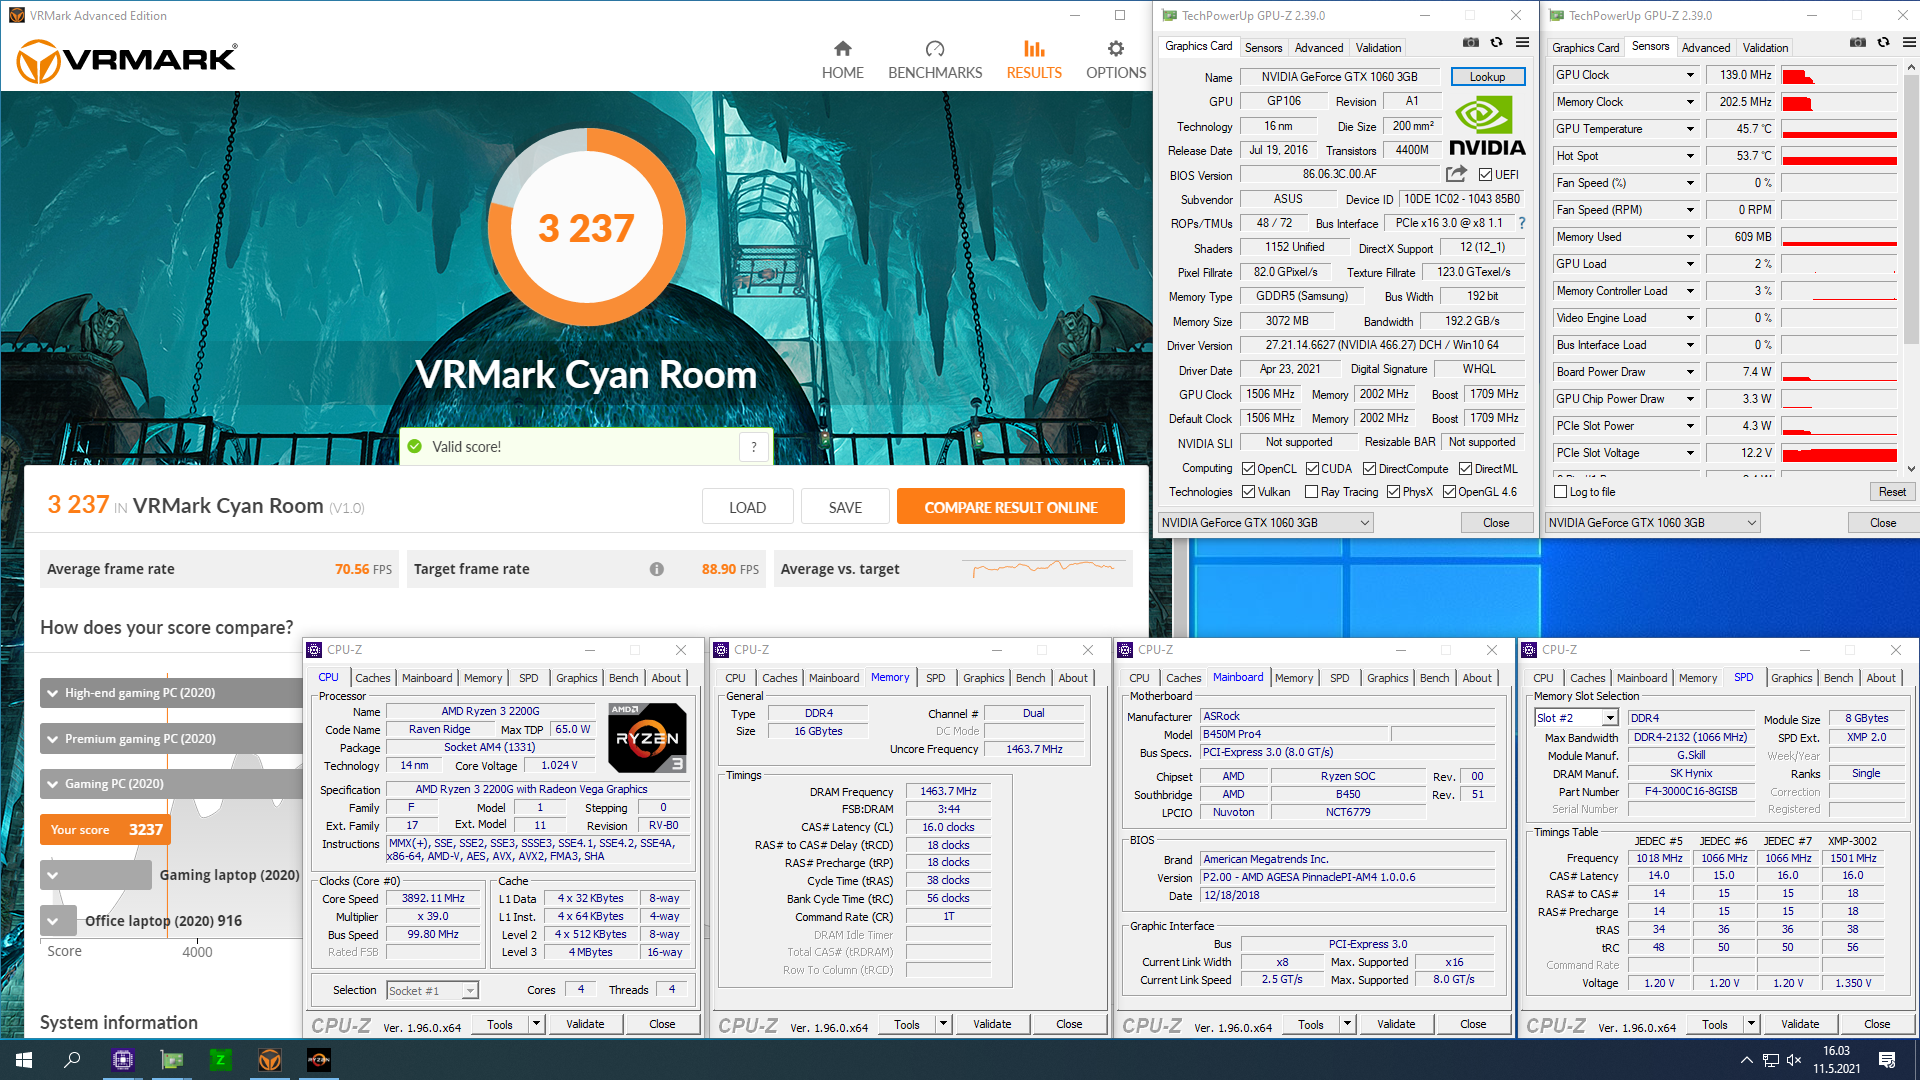Click Validate in CPU-Z Memory window
This screenshot has height=1080, width=1920.
(x=992, y=1024)
